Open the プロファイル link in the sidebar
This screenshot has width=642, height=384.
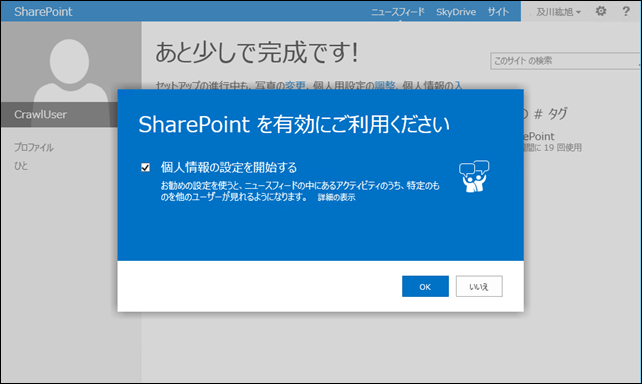(x=34, y=147)
